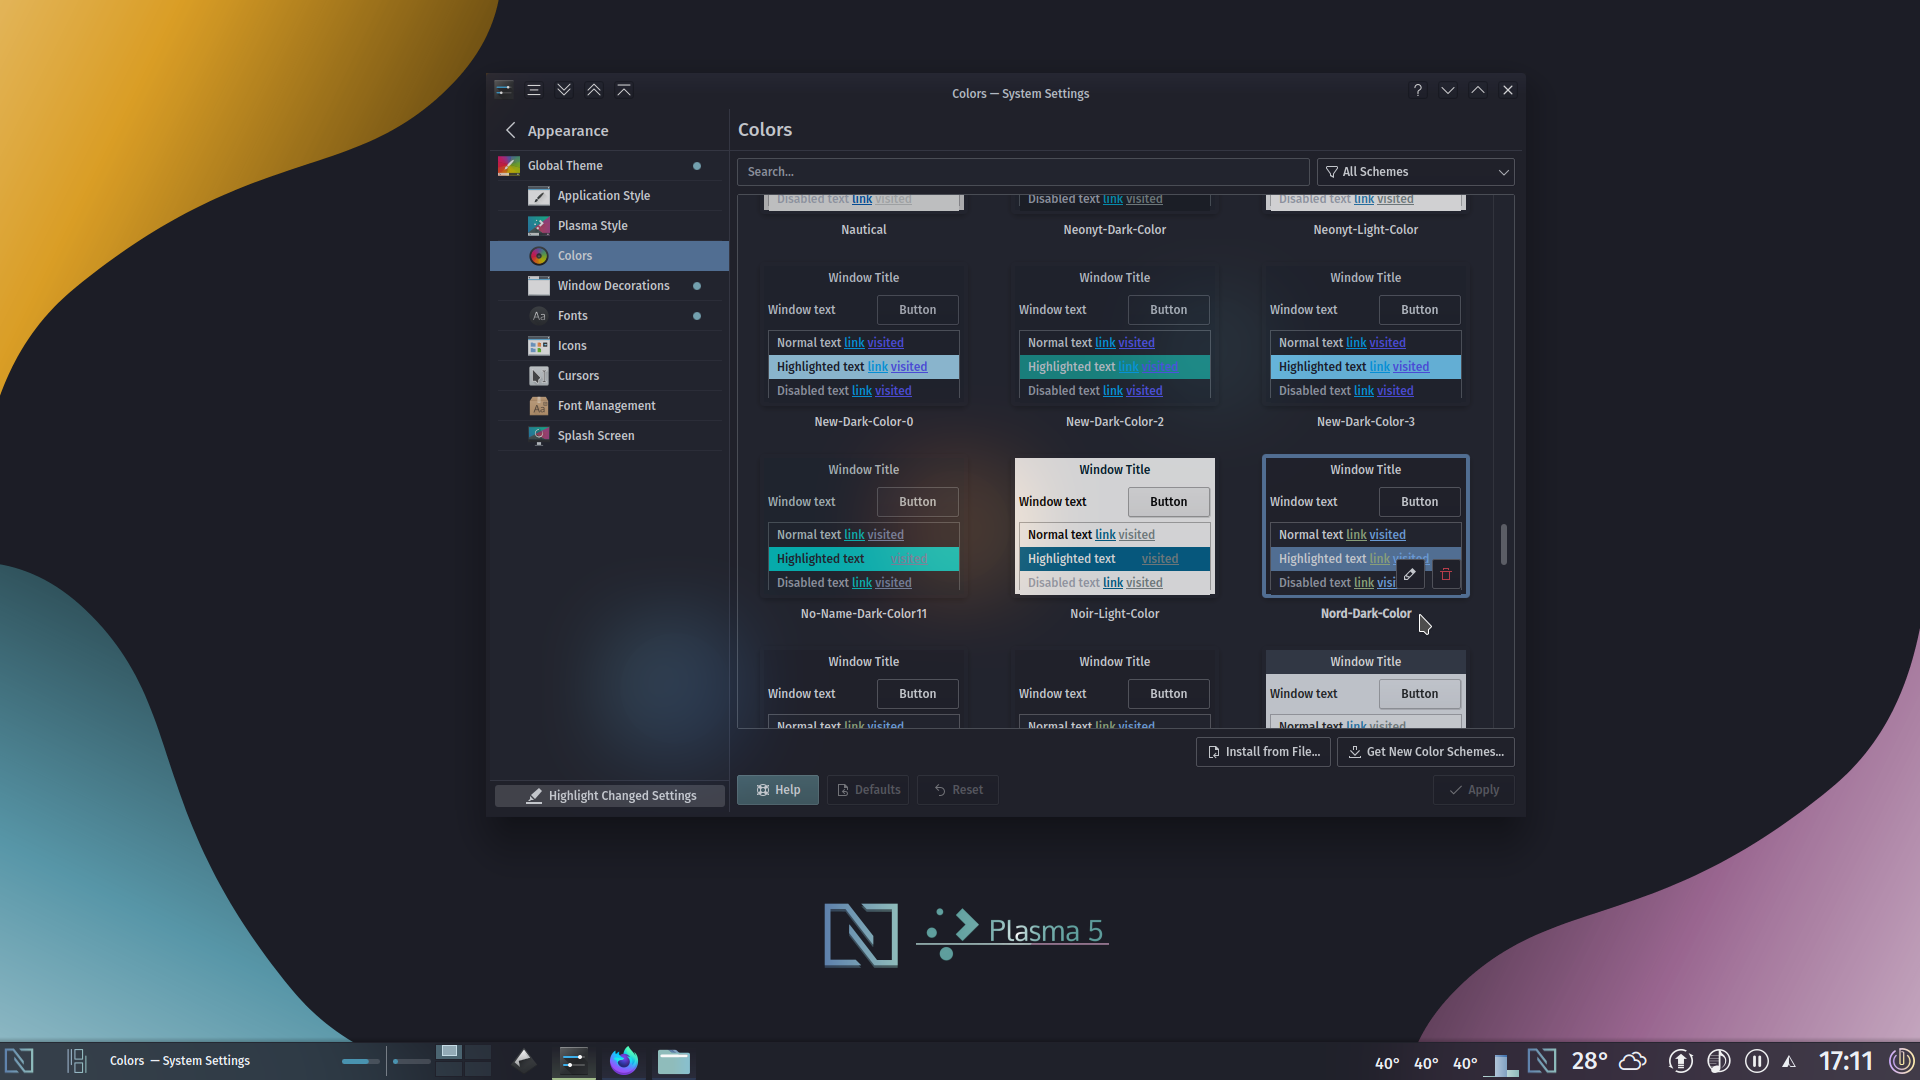Click the Defaults button
The height and width of the screenshot is (1080, 1920).
868,790
